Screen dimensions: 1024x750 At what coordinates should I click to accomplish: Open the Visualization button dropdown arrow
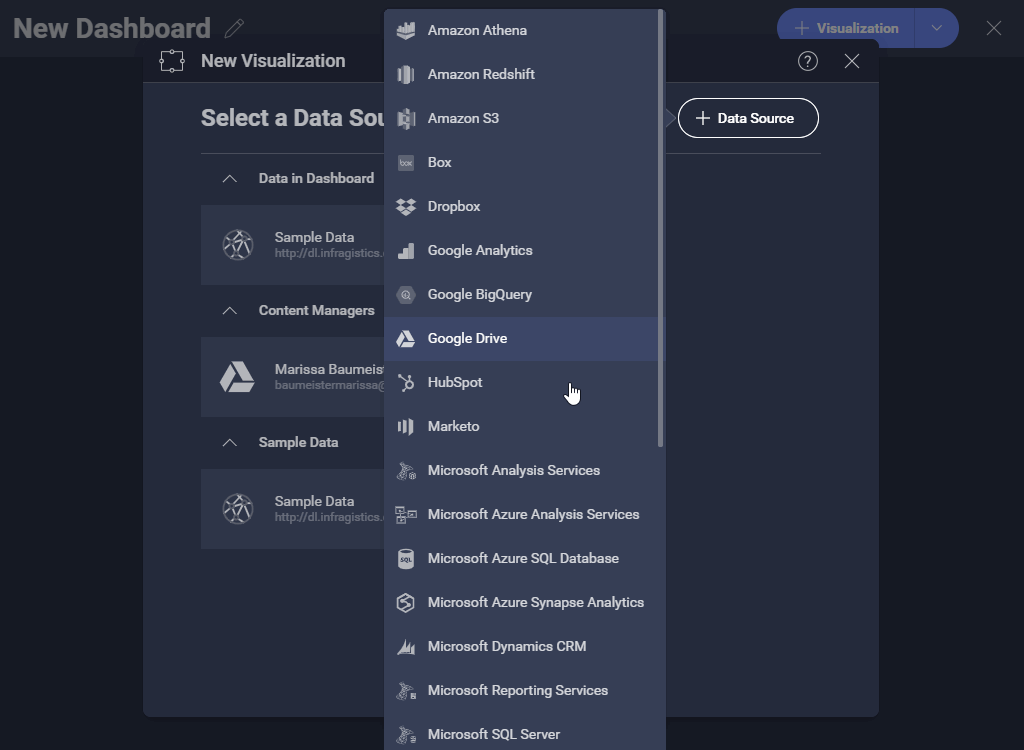[x=936, y=28]
